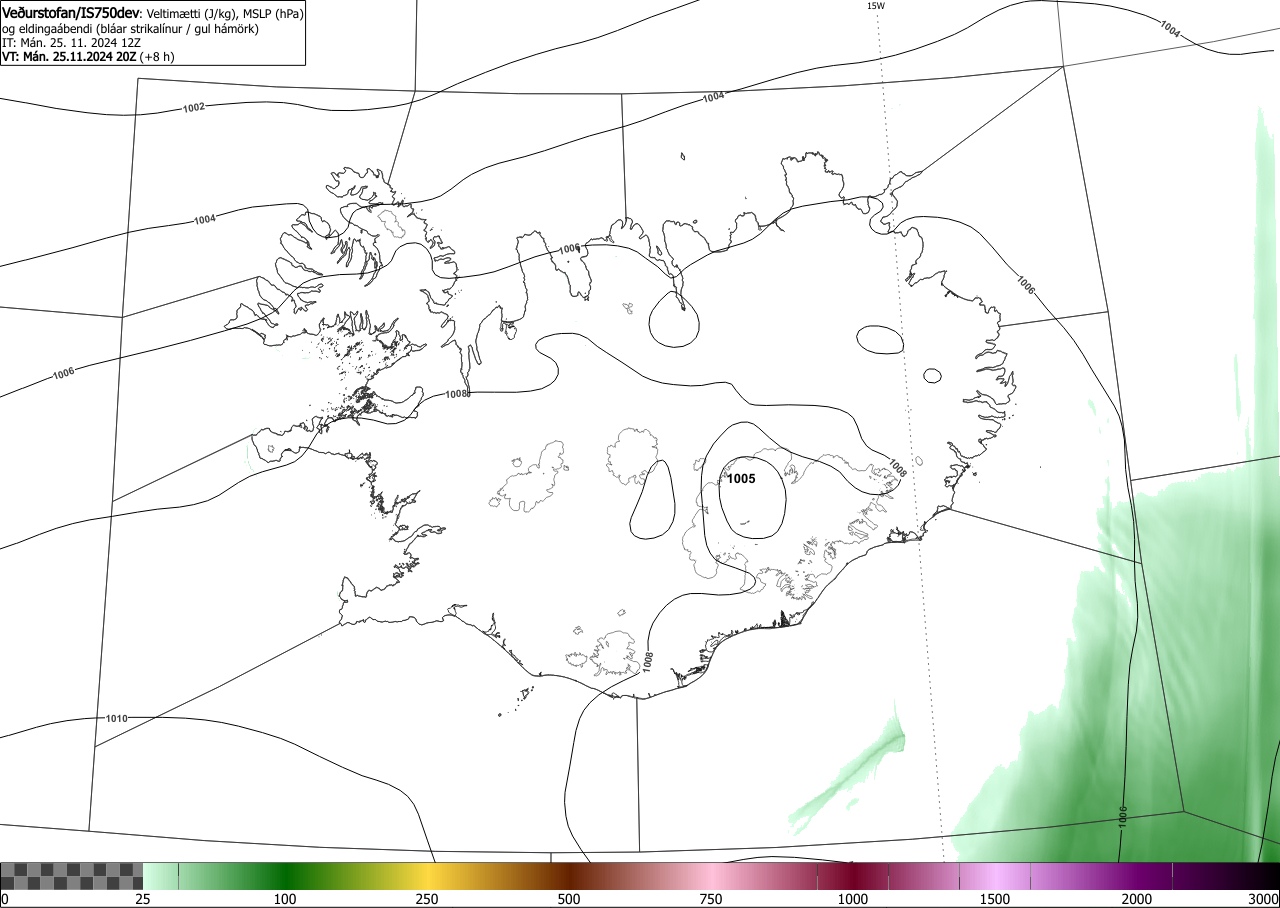
Task: Click the color scale label 1500
Action: pyautogui.click(x=995, y=899)
